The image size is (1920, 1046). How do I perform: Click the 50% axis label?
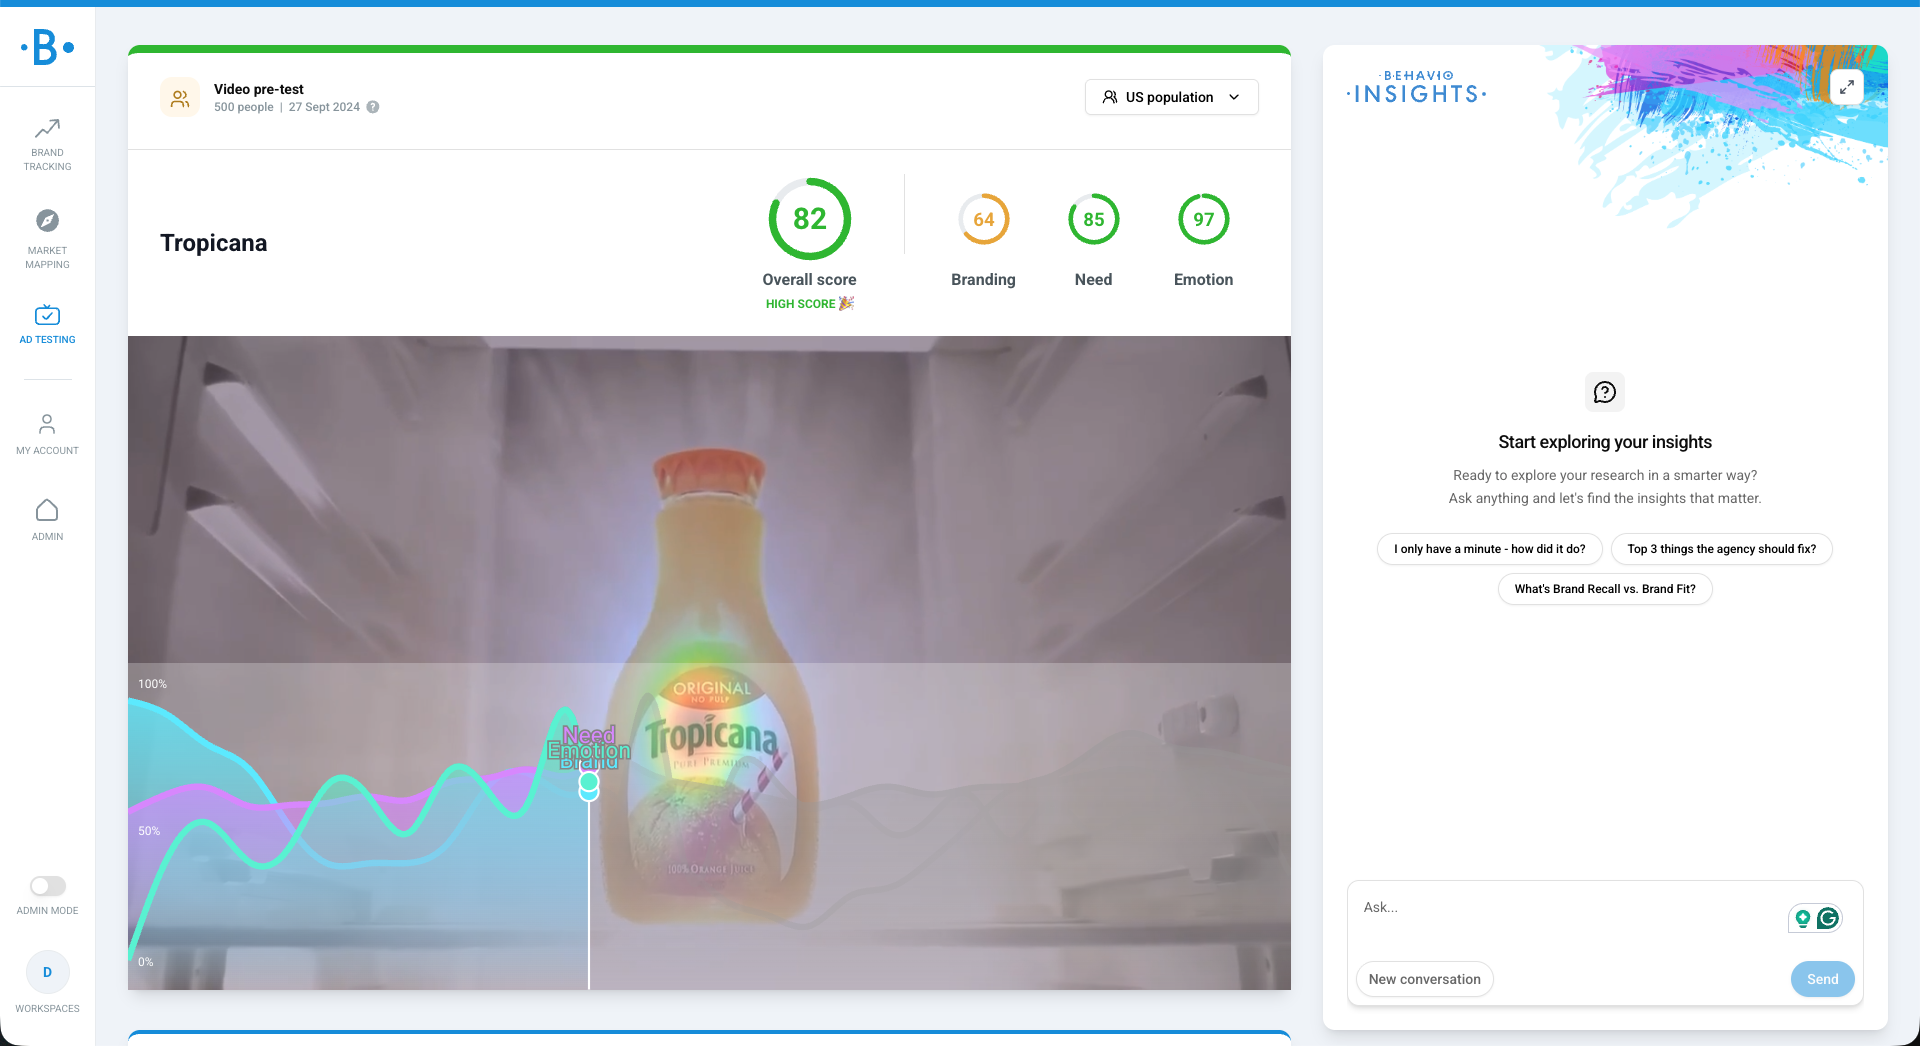point(149,831)
